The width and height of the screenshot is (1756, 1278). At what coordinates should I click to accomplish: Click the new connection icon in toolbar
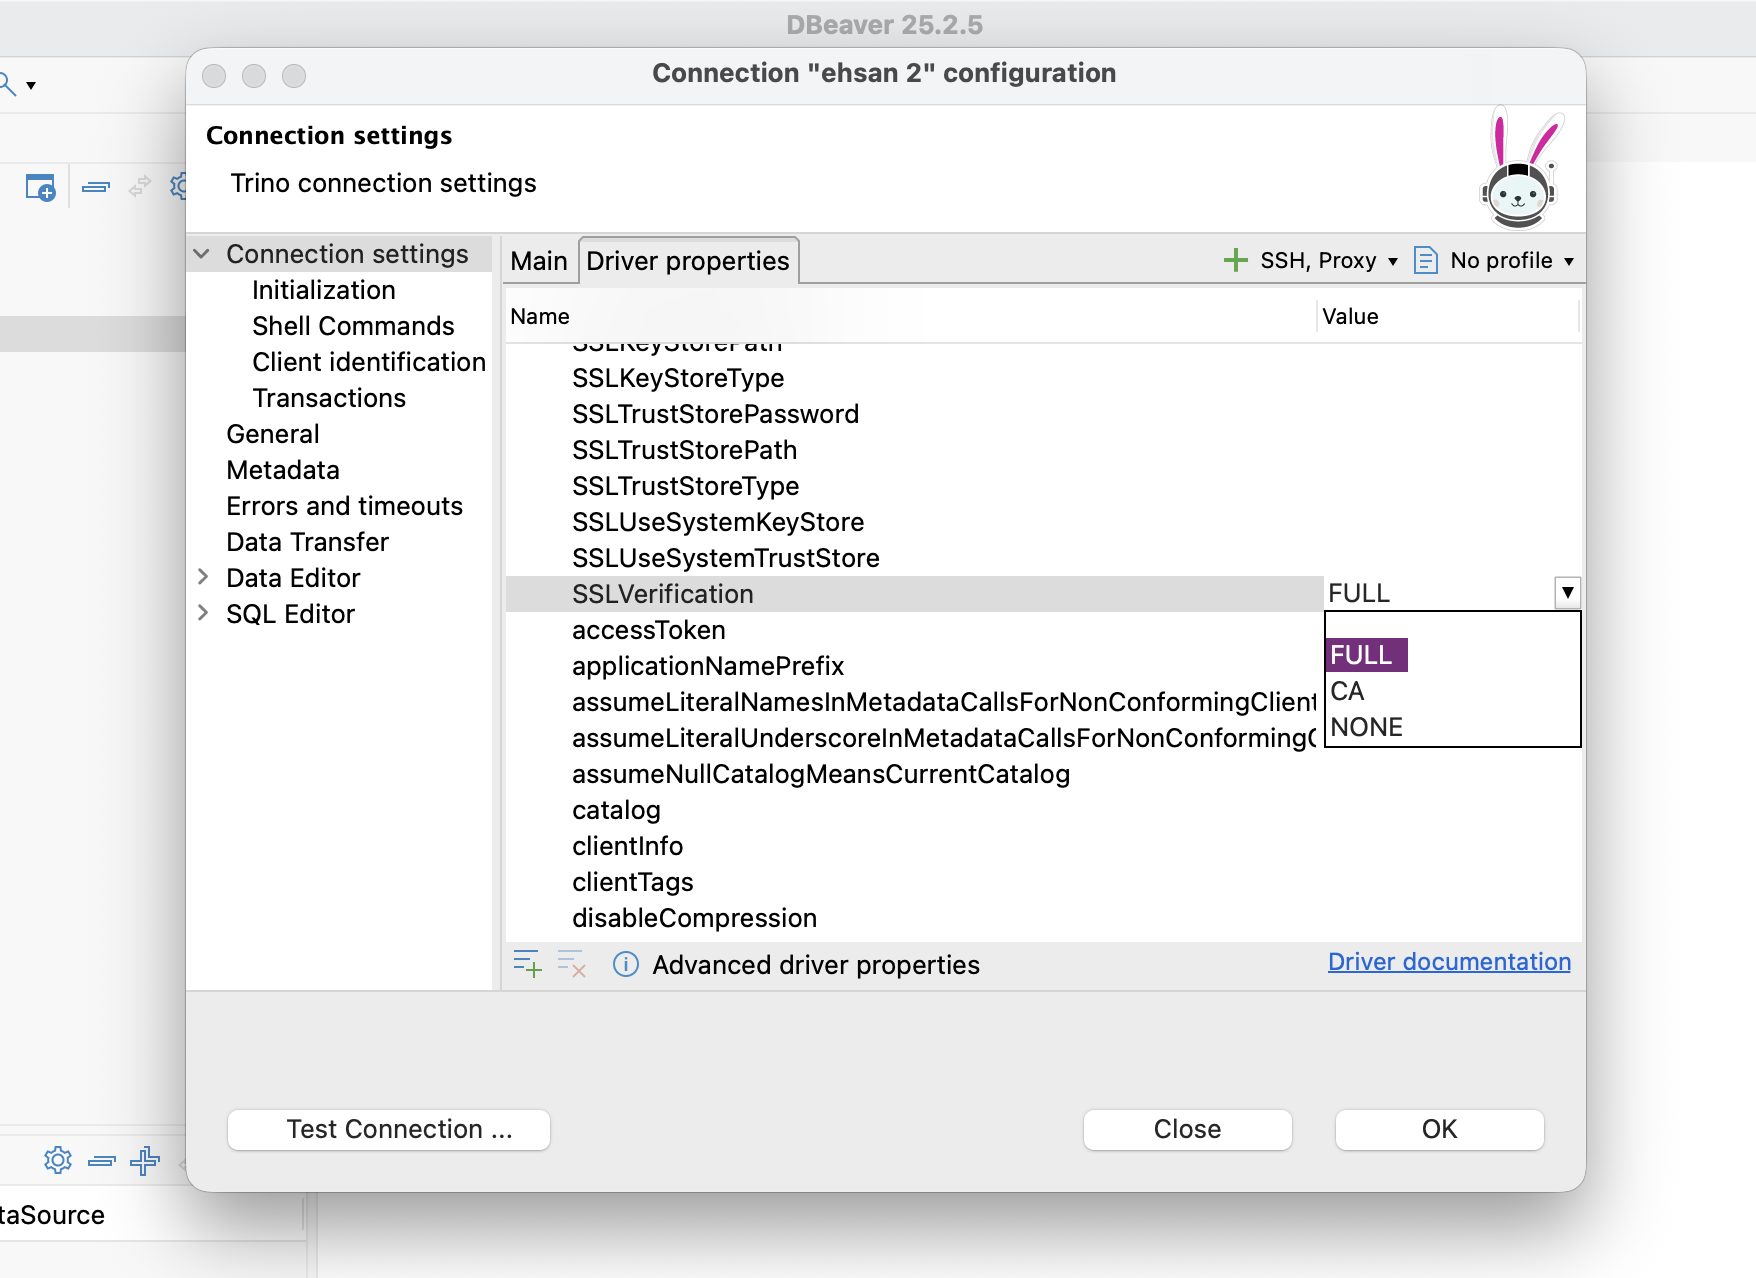(40, 187)
